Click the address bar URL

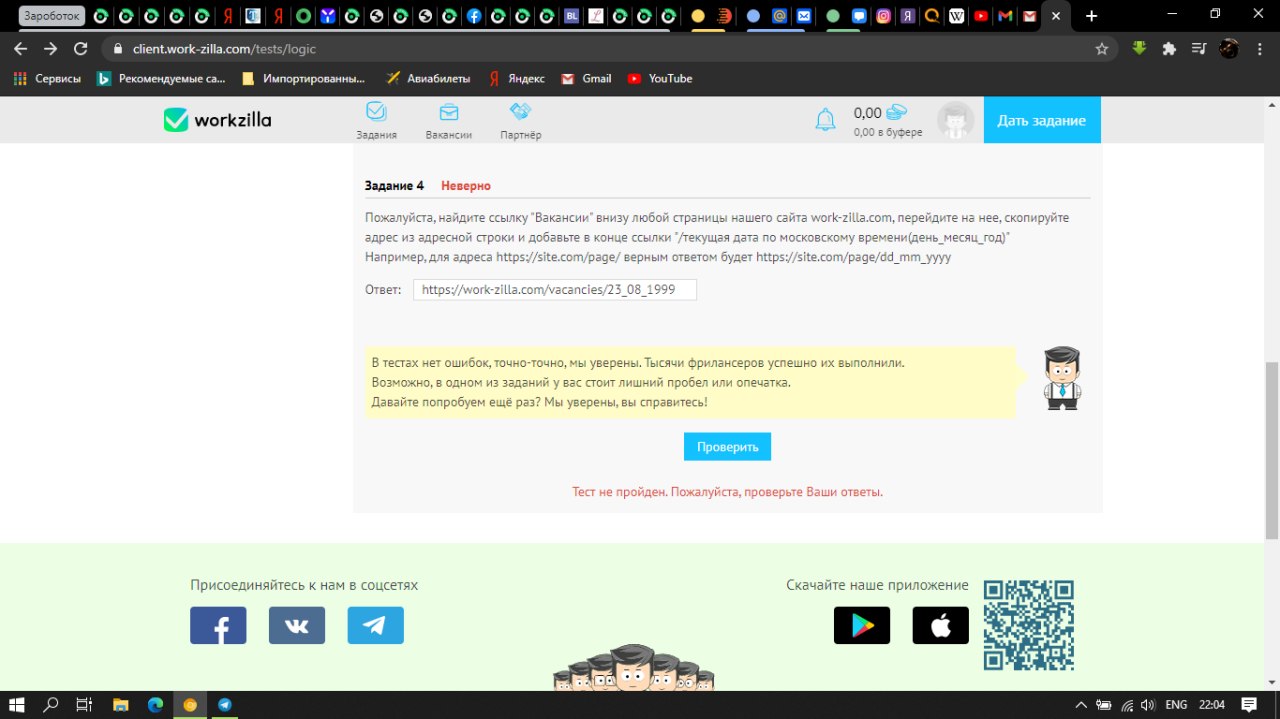click(x=224, y=48)
